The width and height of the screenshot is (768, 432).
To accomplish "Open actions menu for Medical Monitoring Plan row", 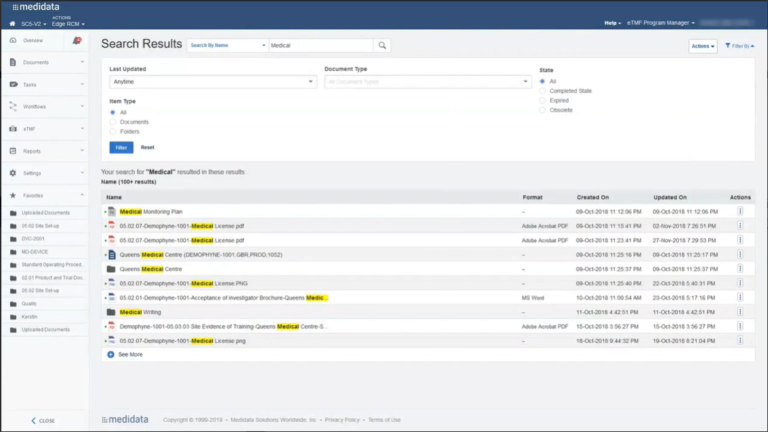I will tap(740, 212).
